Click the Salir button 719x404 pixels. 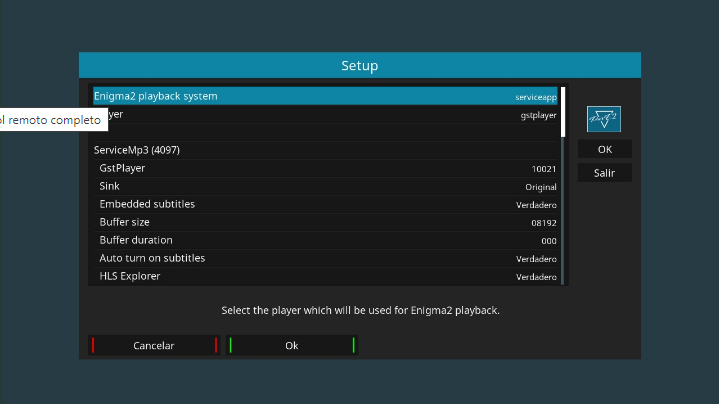pyautogui.click(x=604, y=173)
